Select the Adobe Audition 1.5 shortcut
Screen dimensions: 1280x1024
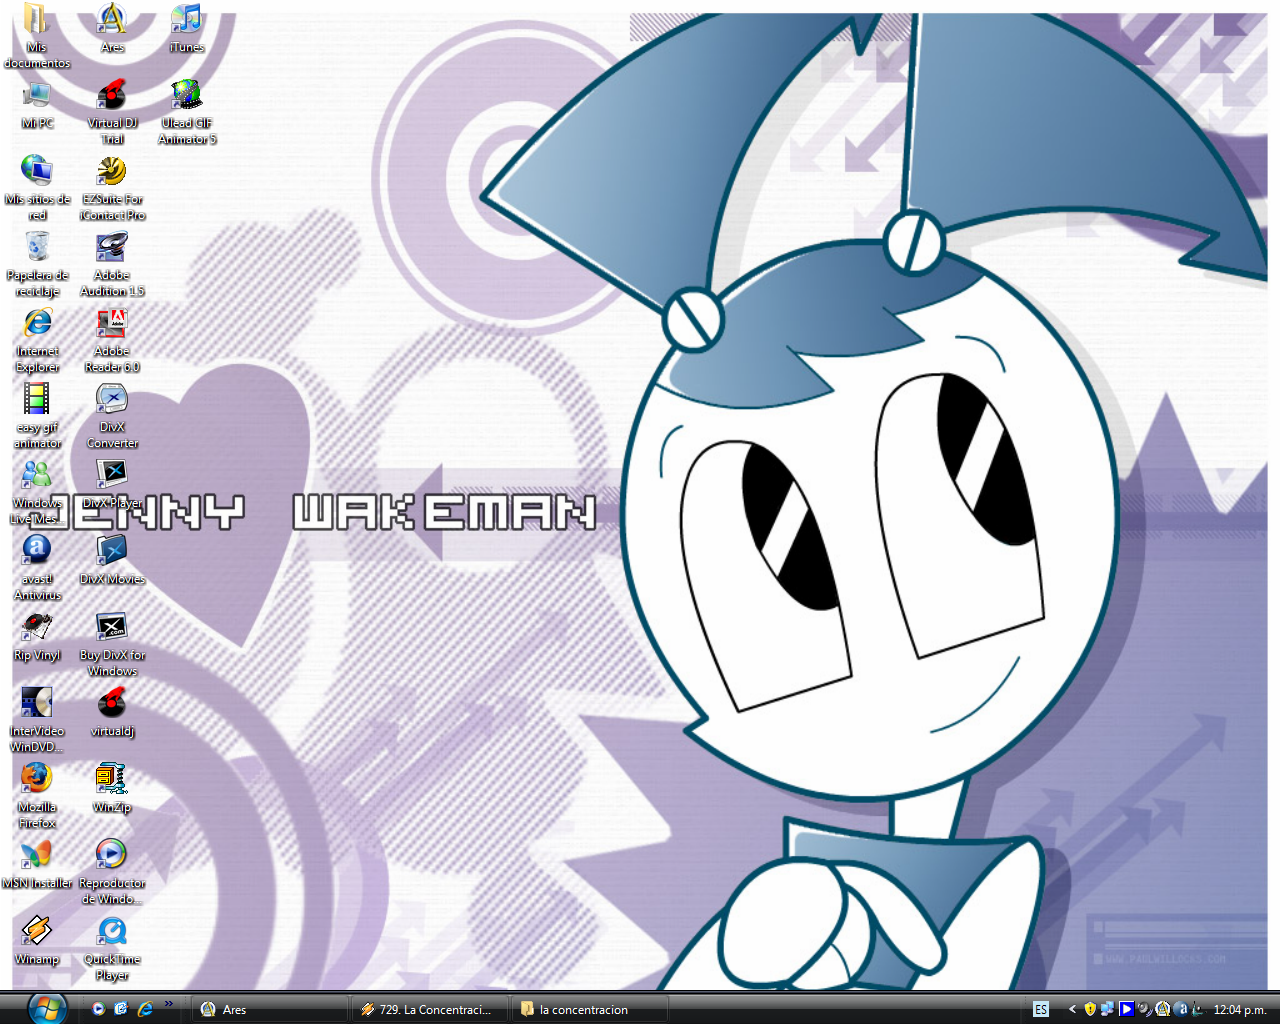[112, 264]
